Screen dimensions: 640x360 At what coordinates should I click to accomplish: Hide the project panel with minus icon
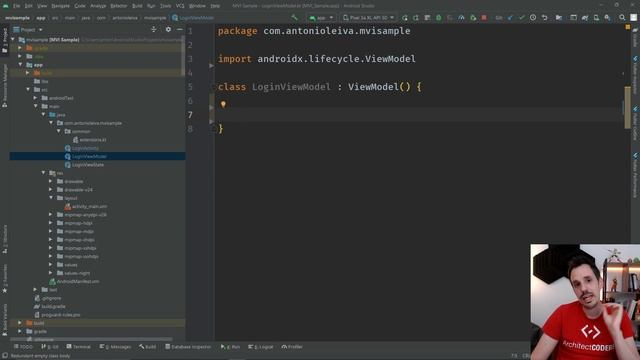180,29
